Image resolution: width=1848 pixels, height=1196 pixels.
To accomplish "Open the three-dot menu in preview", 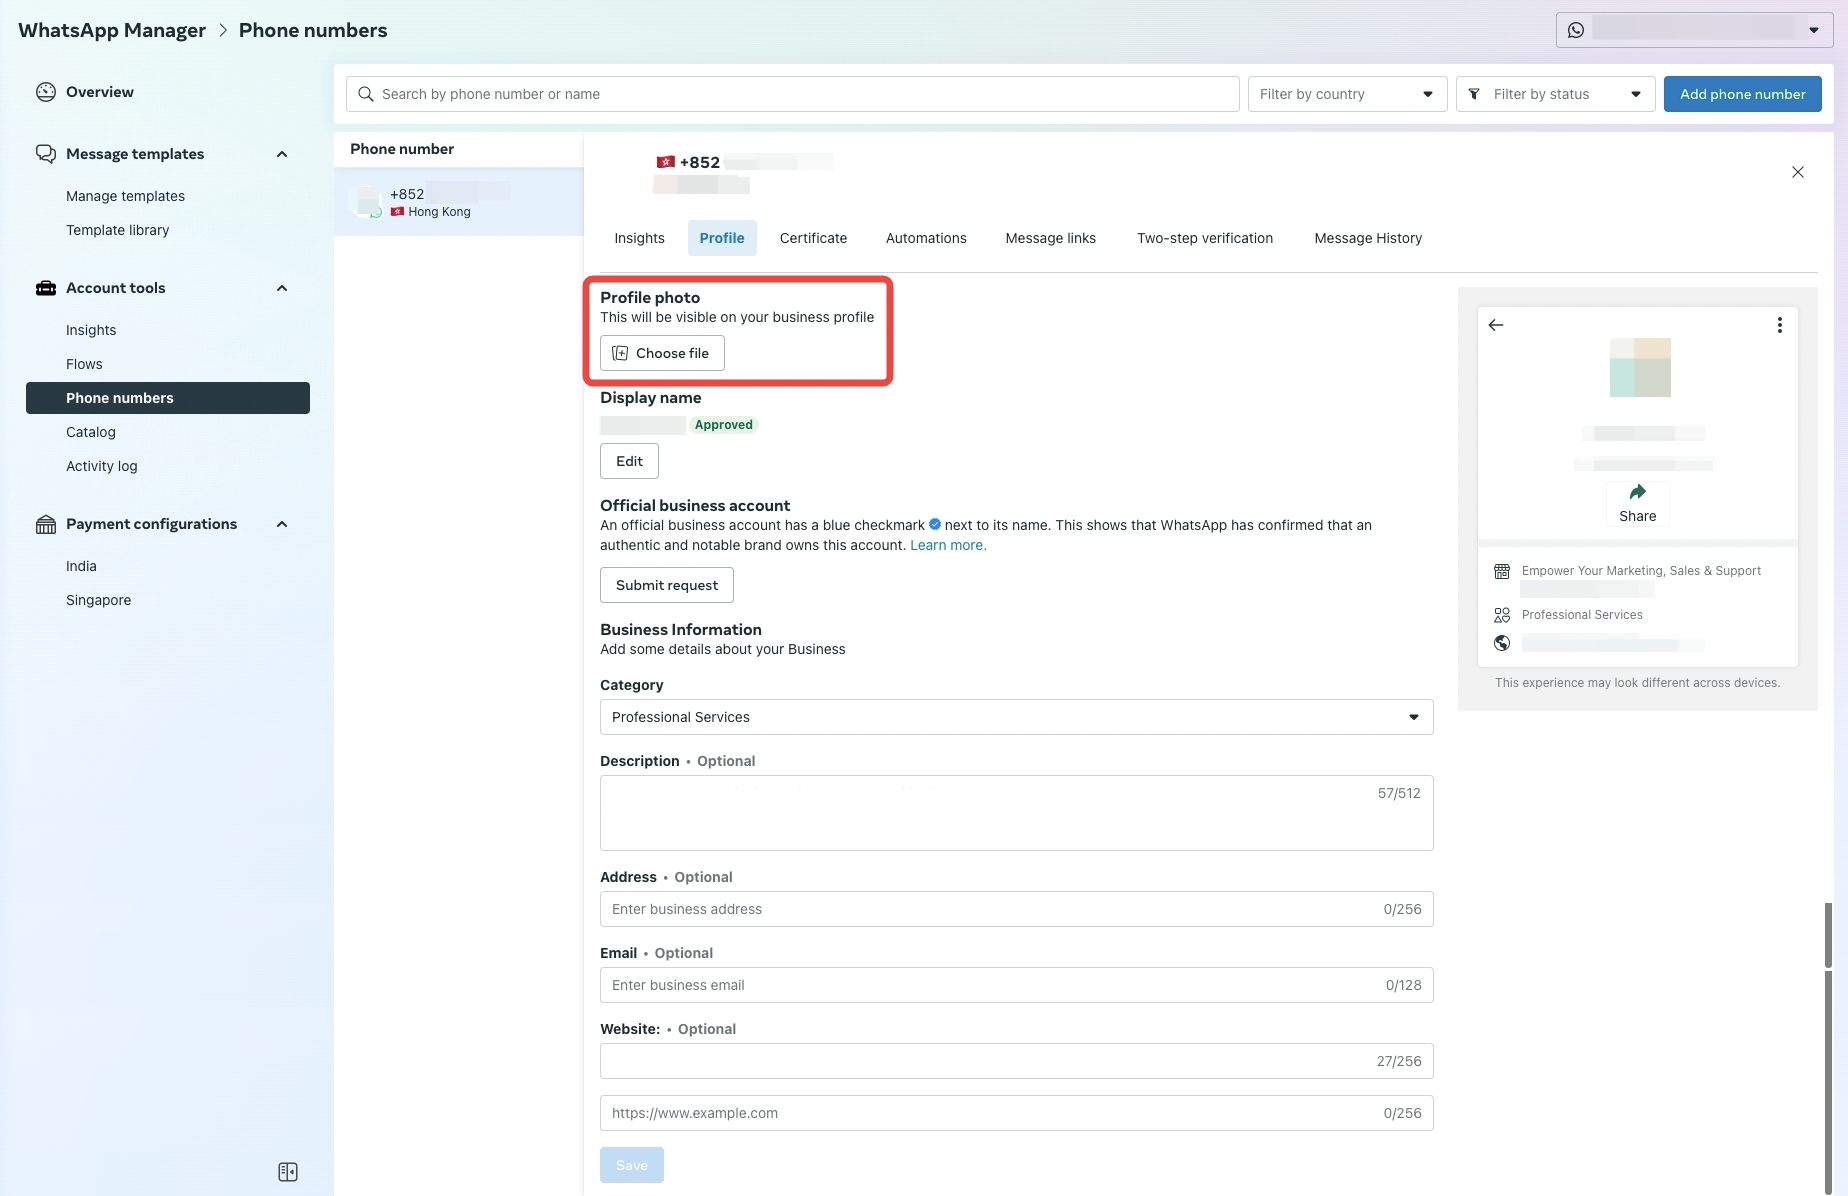I will tap(1779, 325).
